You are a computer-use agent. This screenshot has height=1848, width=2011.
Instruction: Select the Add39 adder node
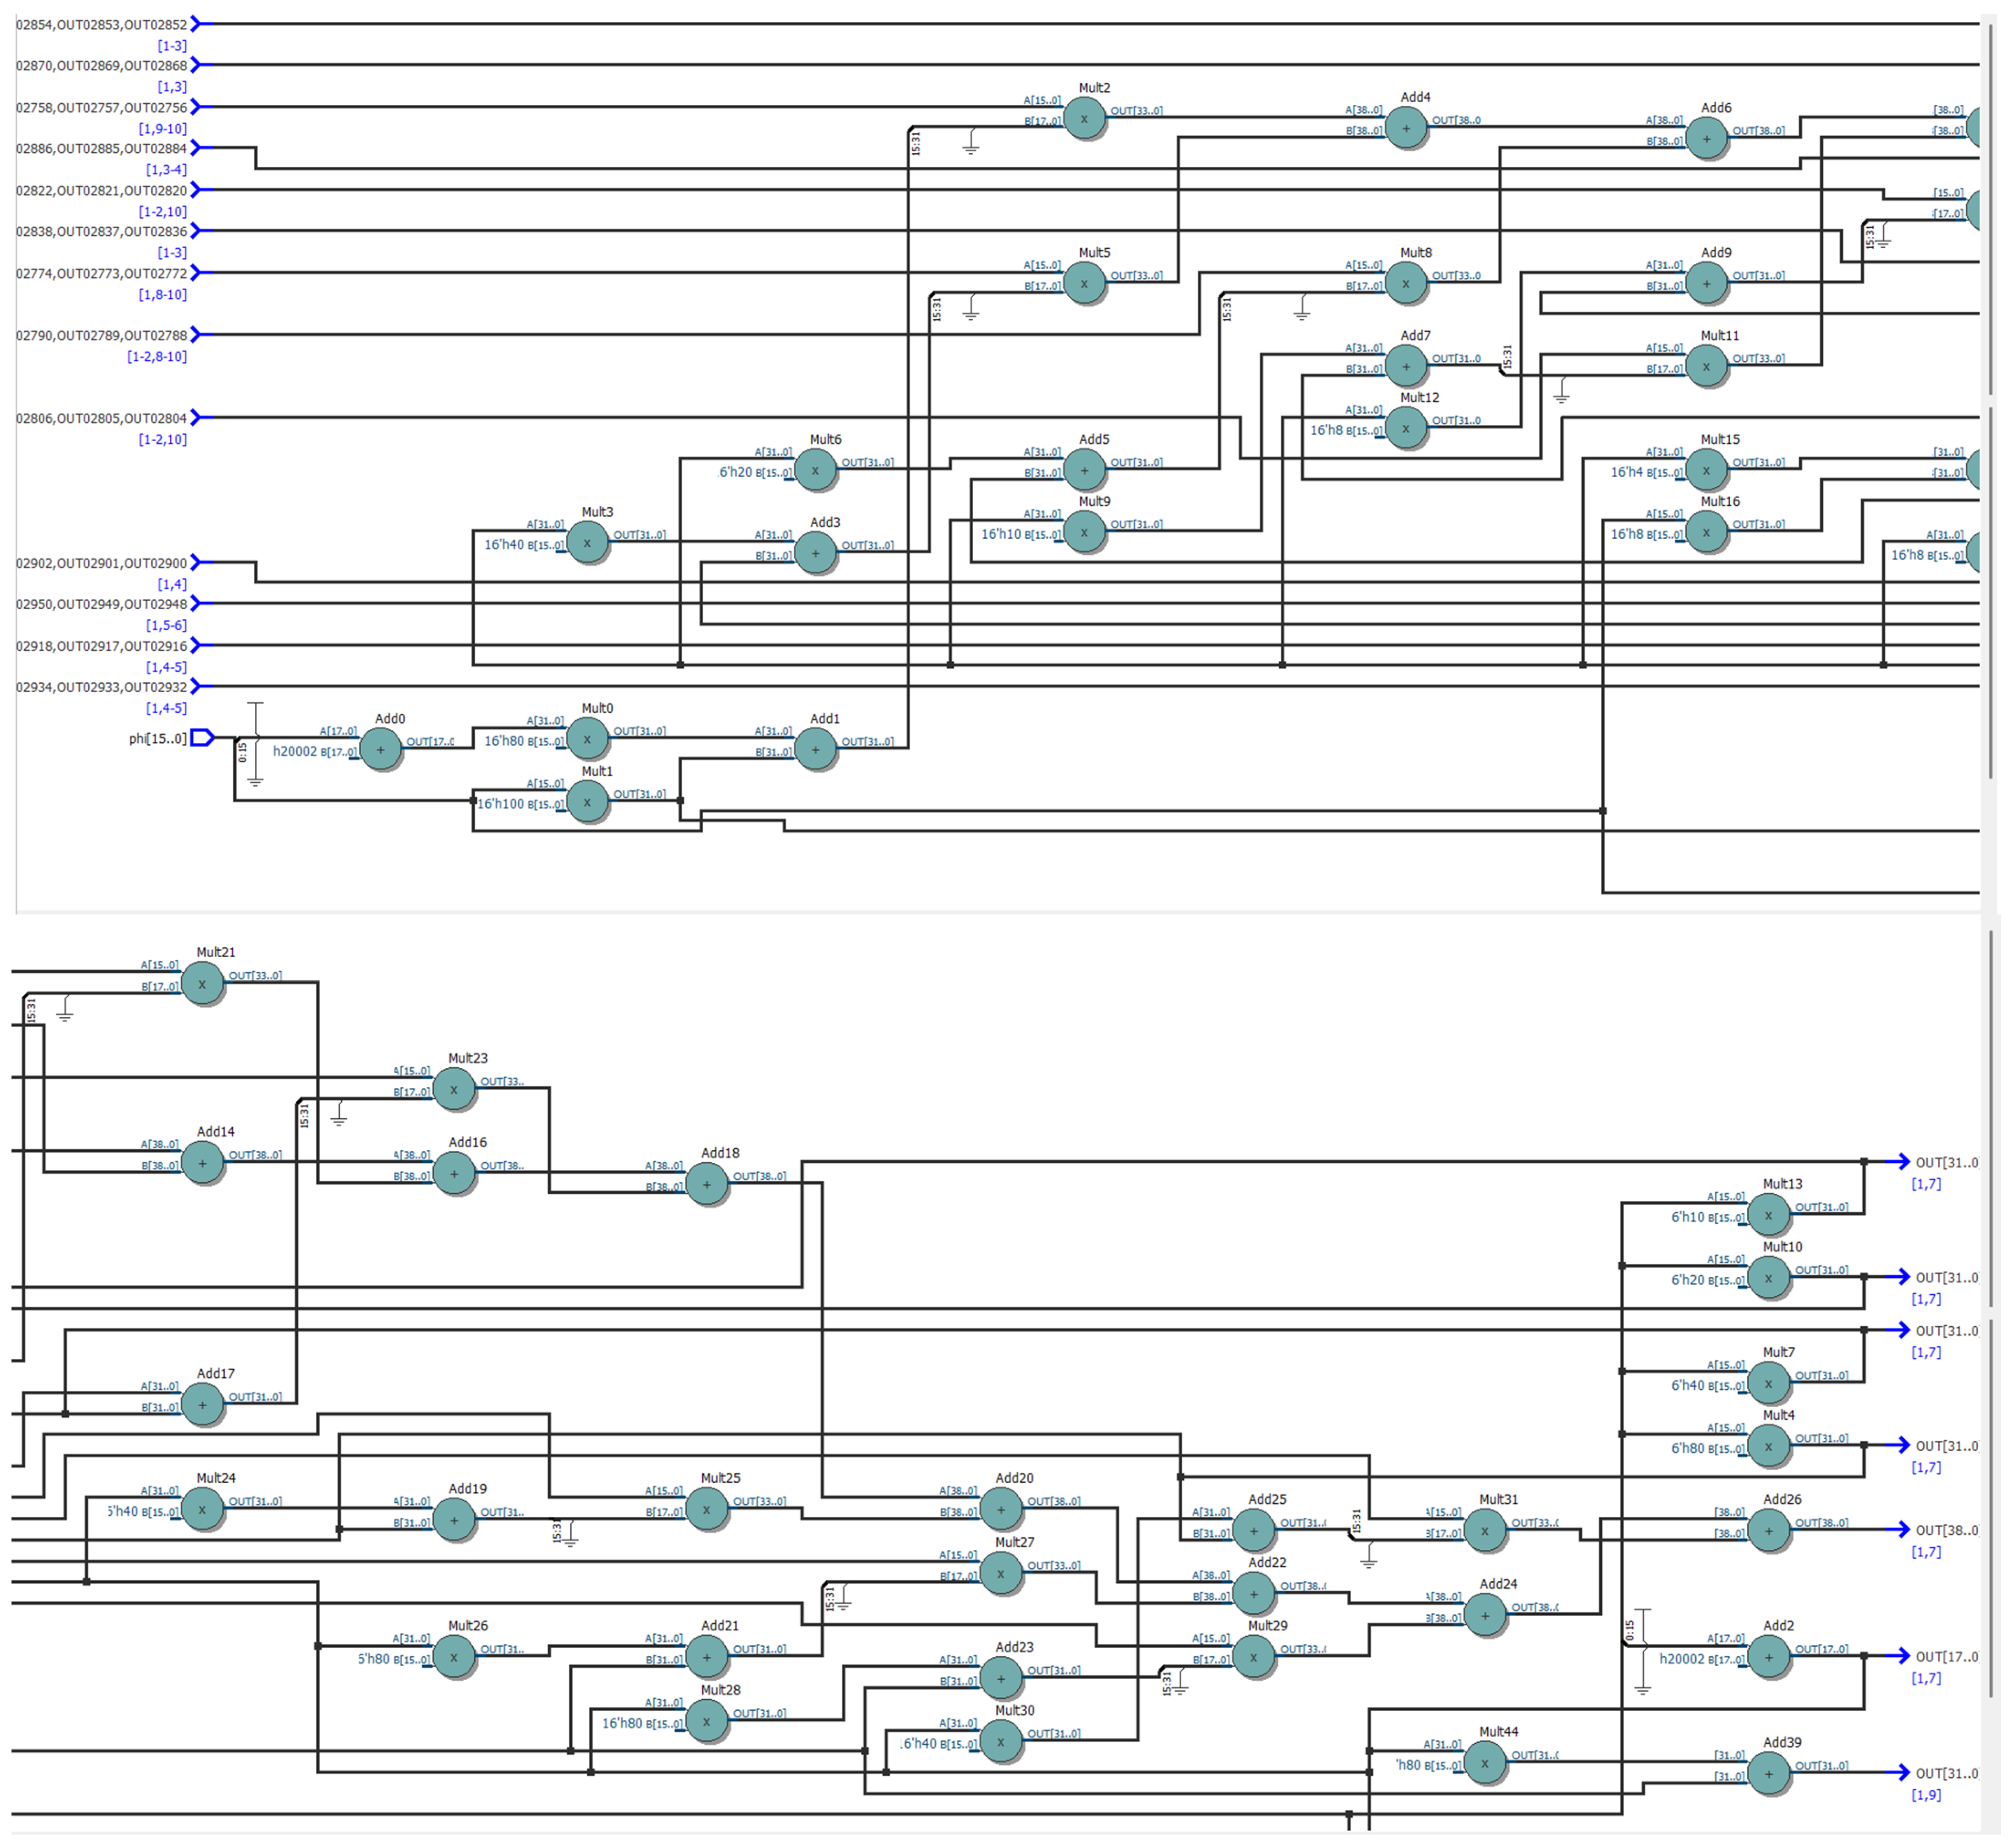pyautogui.click(x=1768, y=1774)
